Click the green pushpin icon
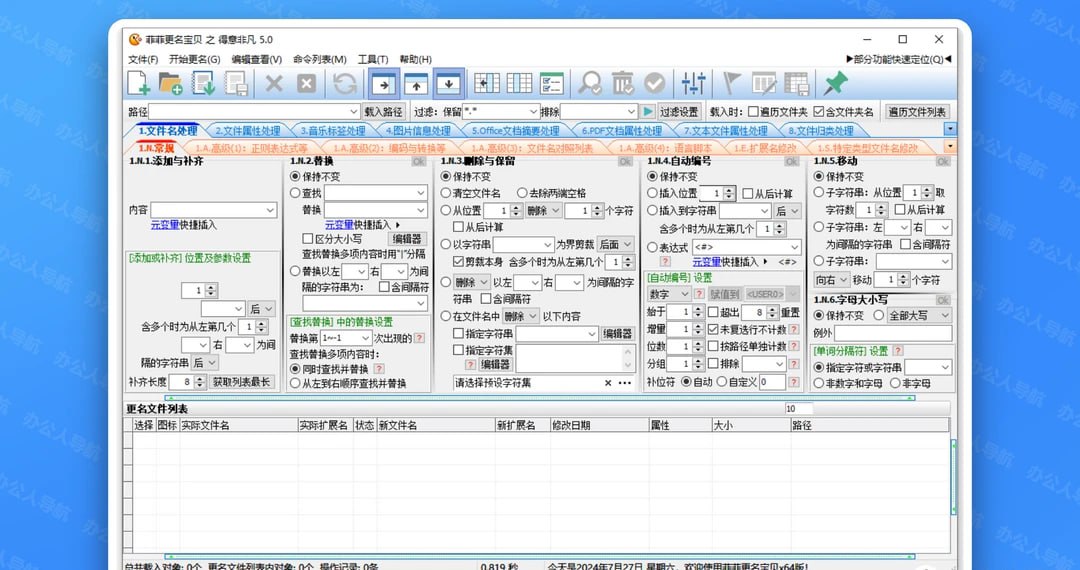This screenshot has height=570, width=1080. coord(835,84)
